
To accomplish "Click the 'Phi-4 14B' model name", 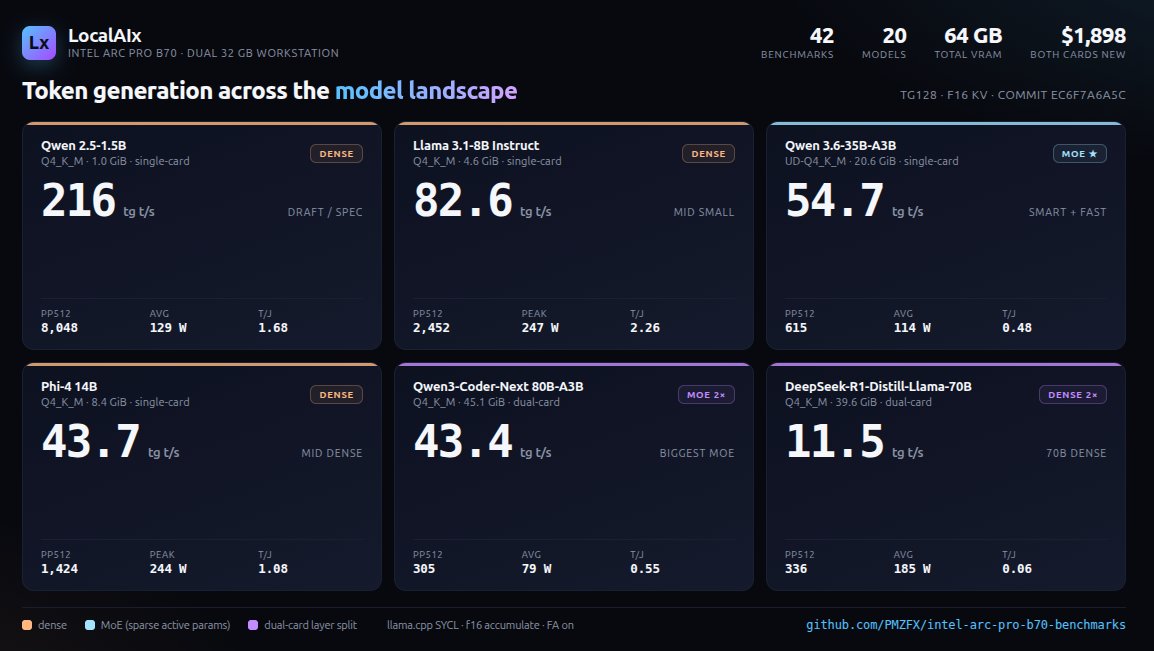I will point(69,387).
